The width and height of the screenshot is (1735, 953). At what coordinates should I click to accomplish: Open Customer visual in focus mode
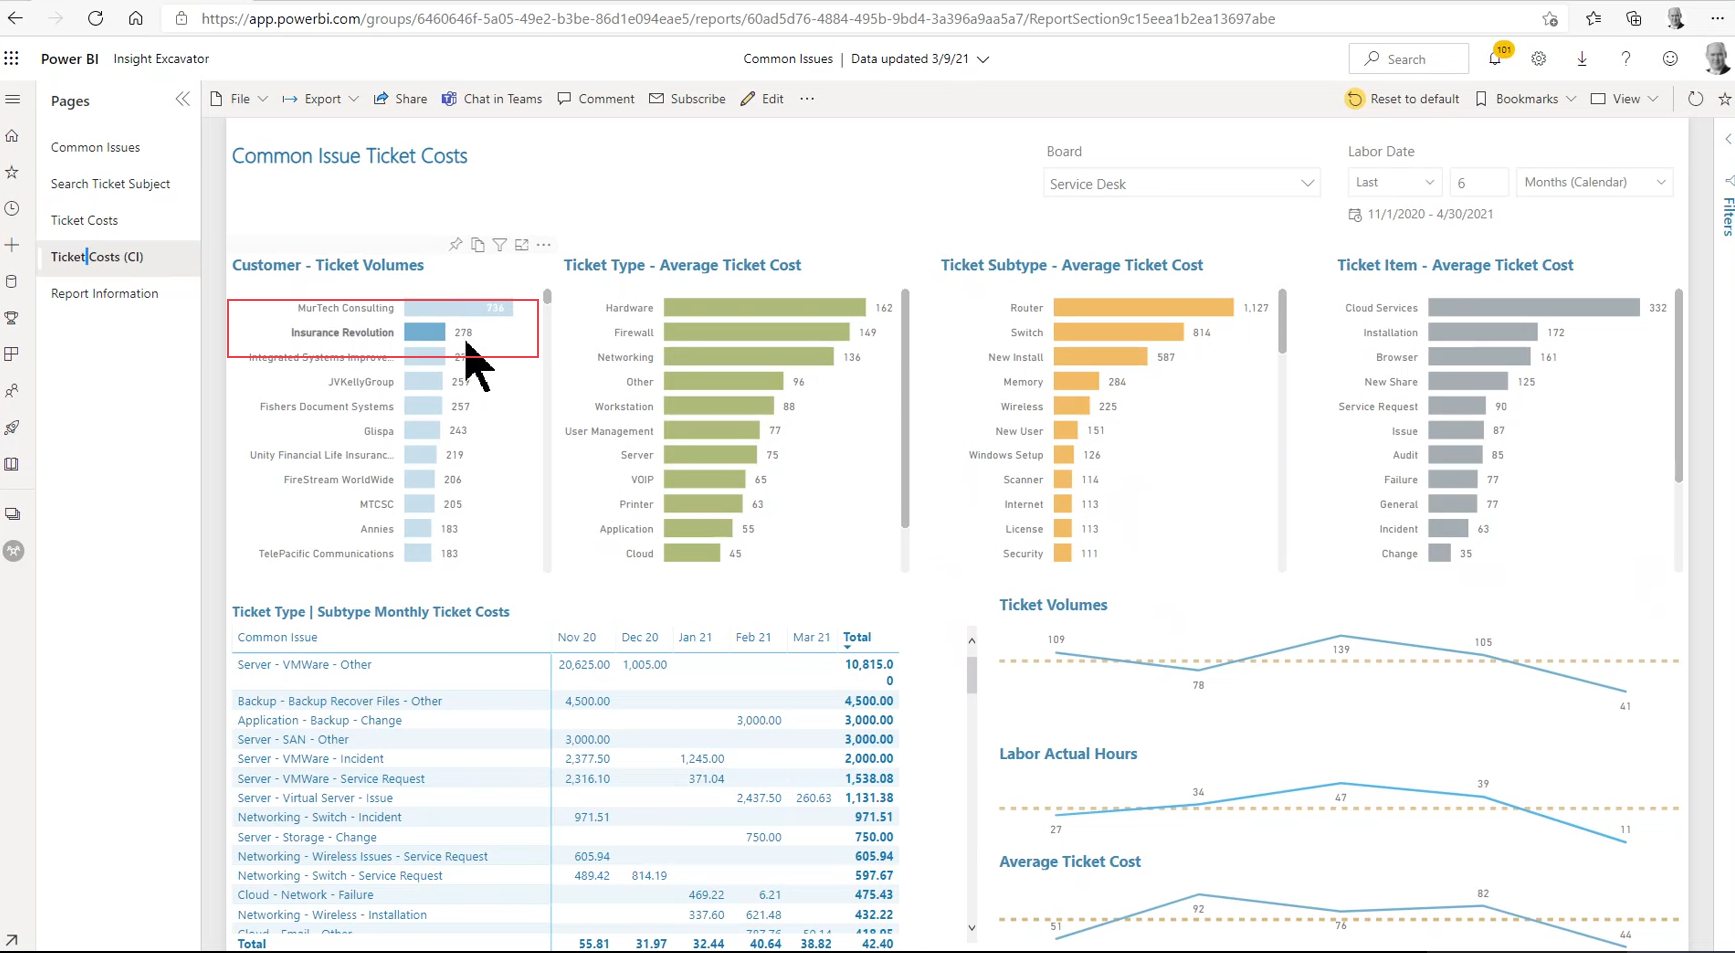(x=522, y=245)
